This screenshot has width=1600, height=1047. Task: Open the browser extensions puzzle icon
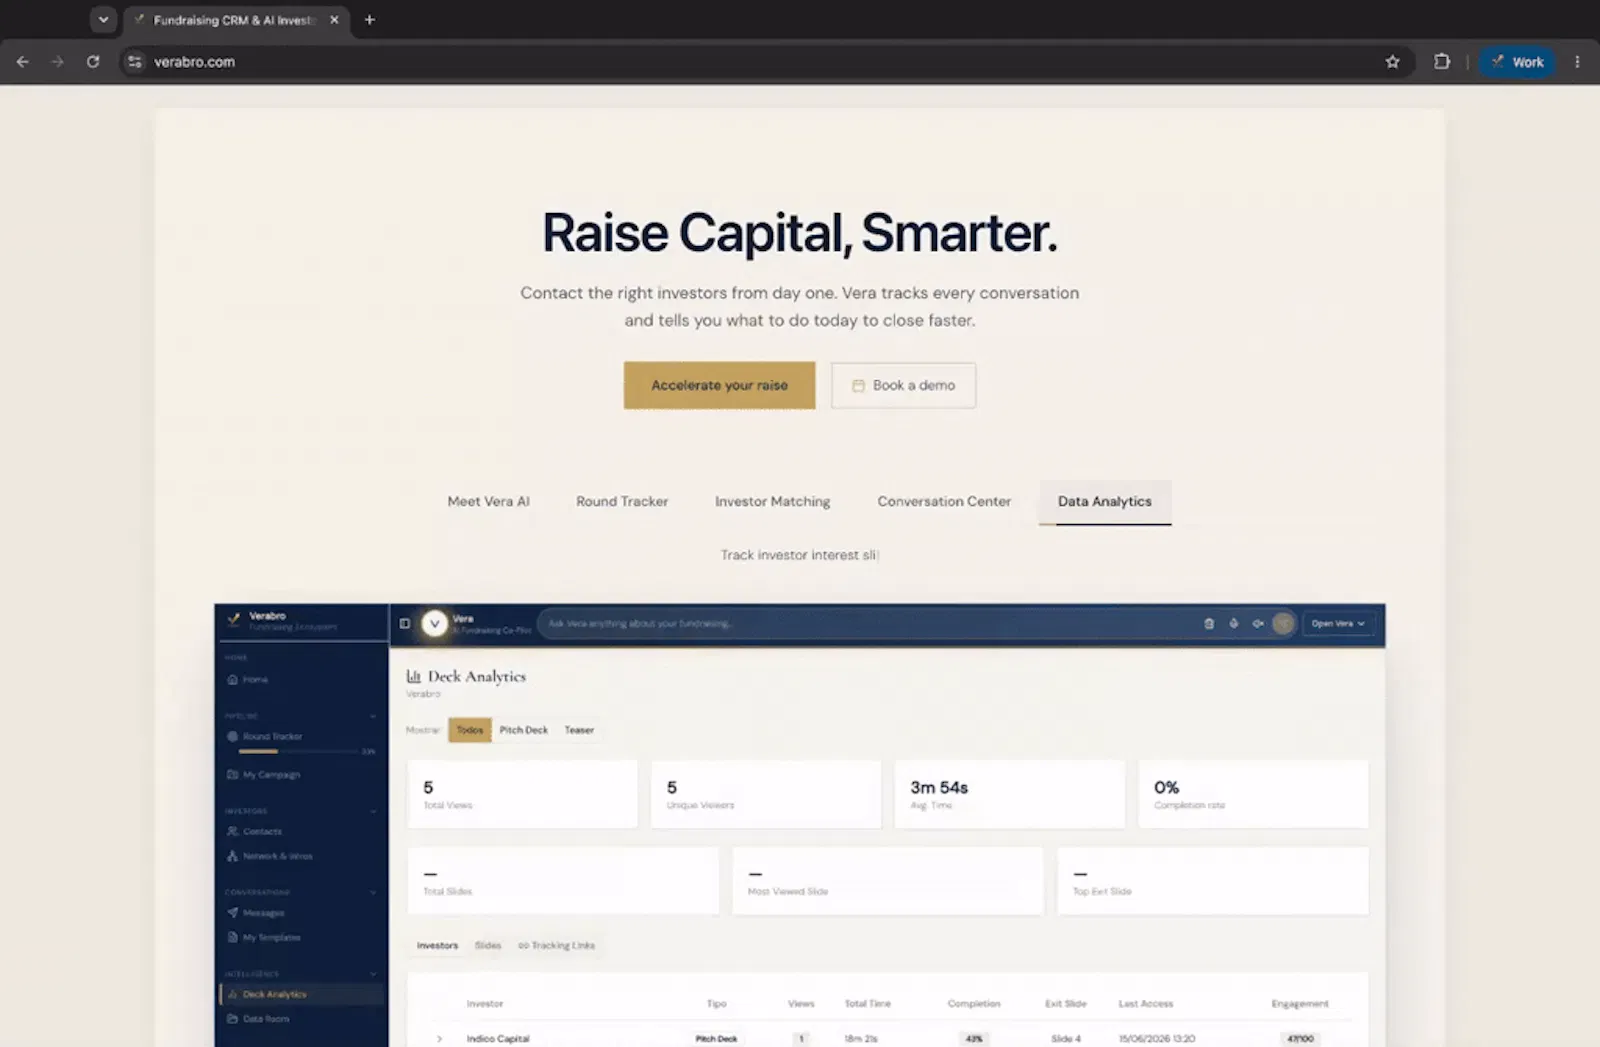coord(1441,62)
